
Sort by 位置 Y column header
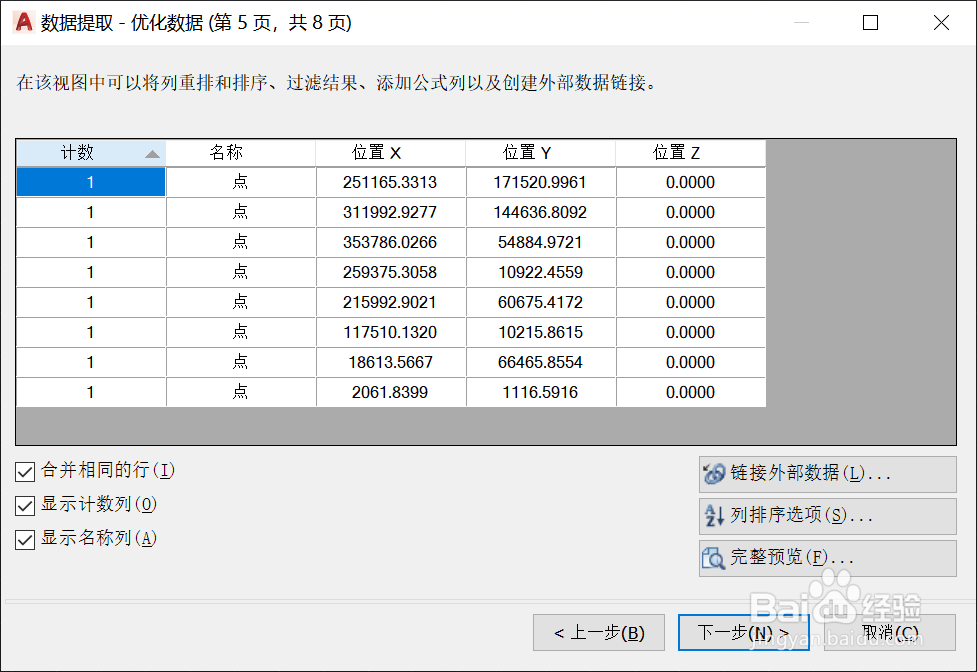pos(541,153)
